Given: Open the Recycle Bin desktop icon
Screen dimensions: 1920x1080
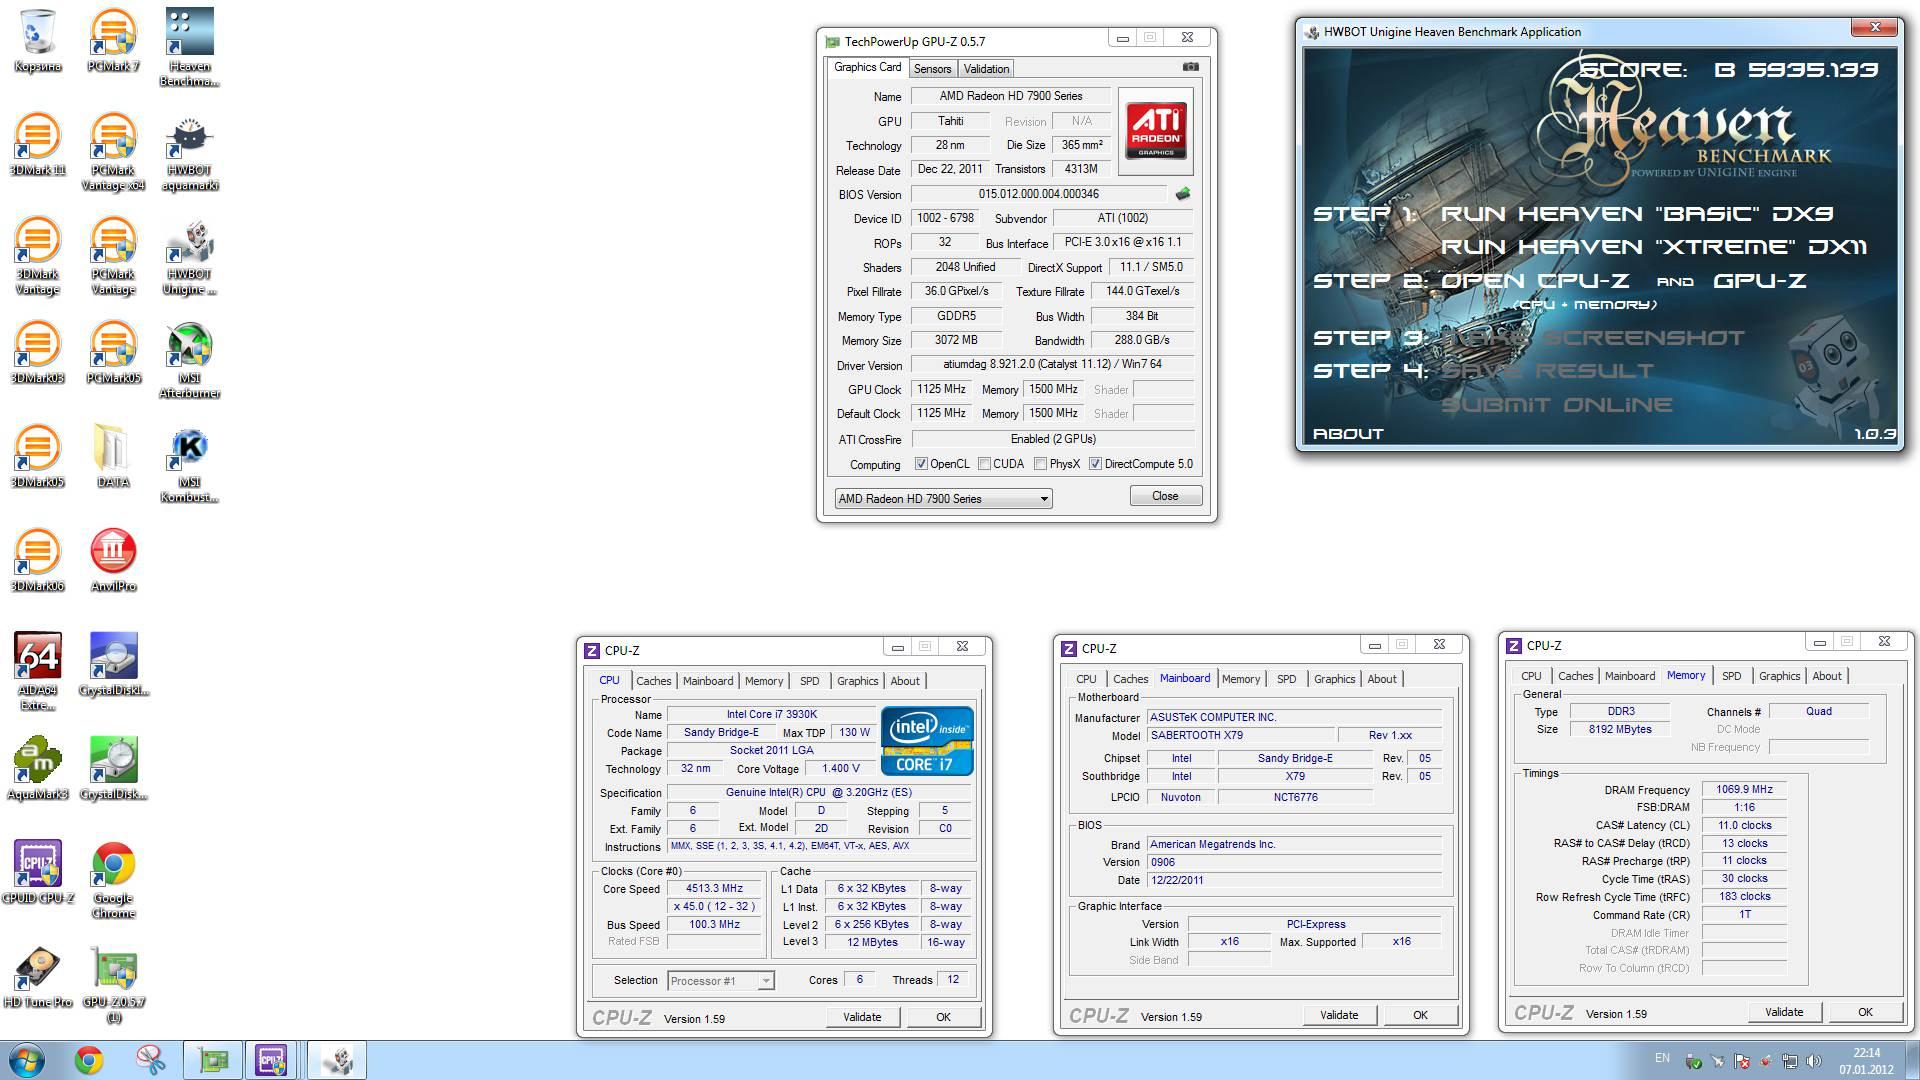Looking at the screenshot, I should (x=37, y=40).
